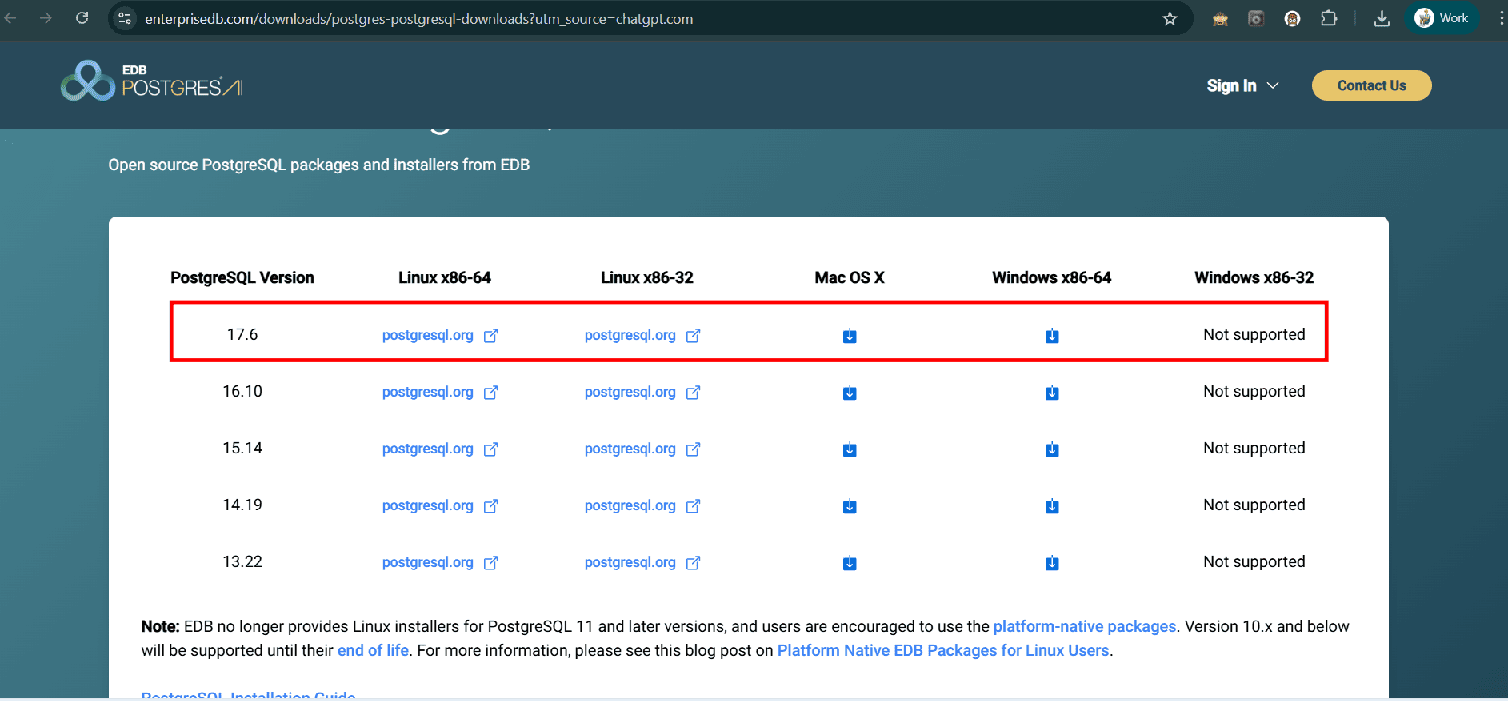Download PostgreSQL 17.6 for Windows x86-64
The width and height of the screenshot is (1508, 701).
click(1052, 336)
